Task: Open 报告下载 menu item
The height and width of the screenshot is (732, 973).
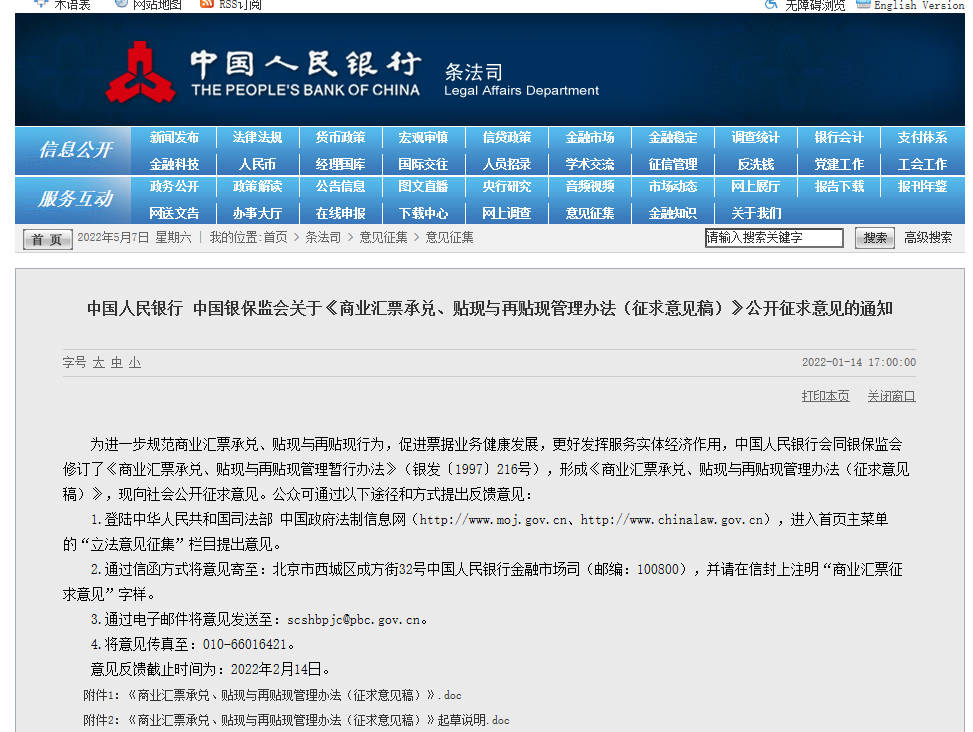Action: [x=839, y=186]
